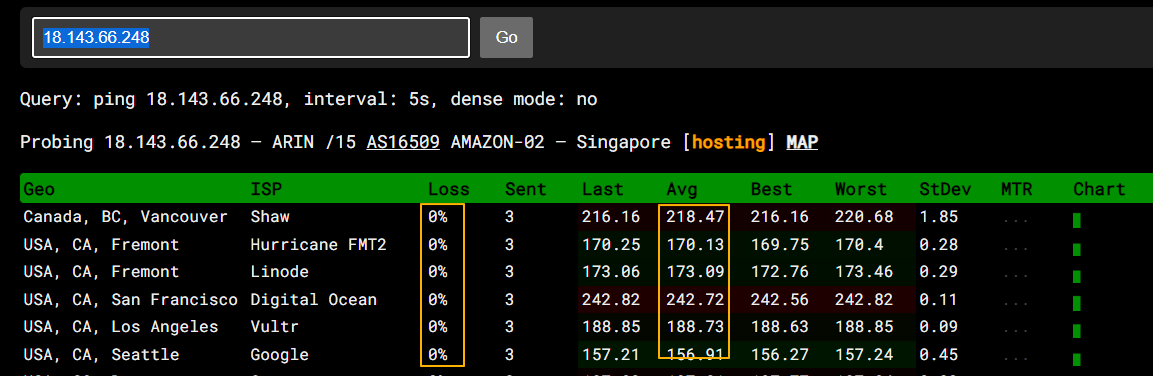The width and height of the screenshot is (1153, 376).
Task: Click the 218.47 average value
Action: point(695,217)
